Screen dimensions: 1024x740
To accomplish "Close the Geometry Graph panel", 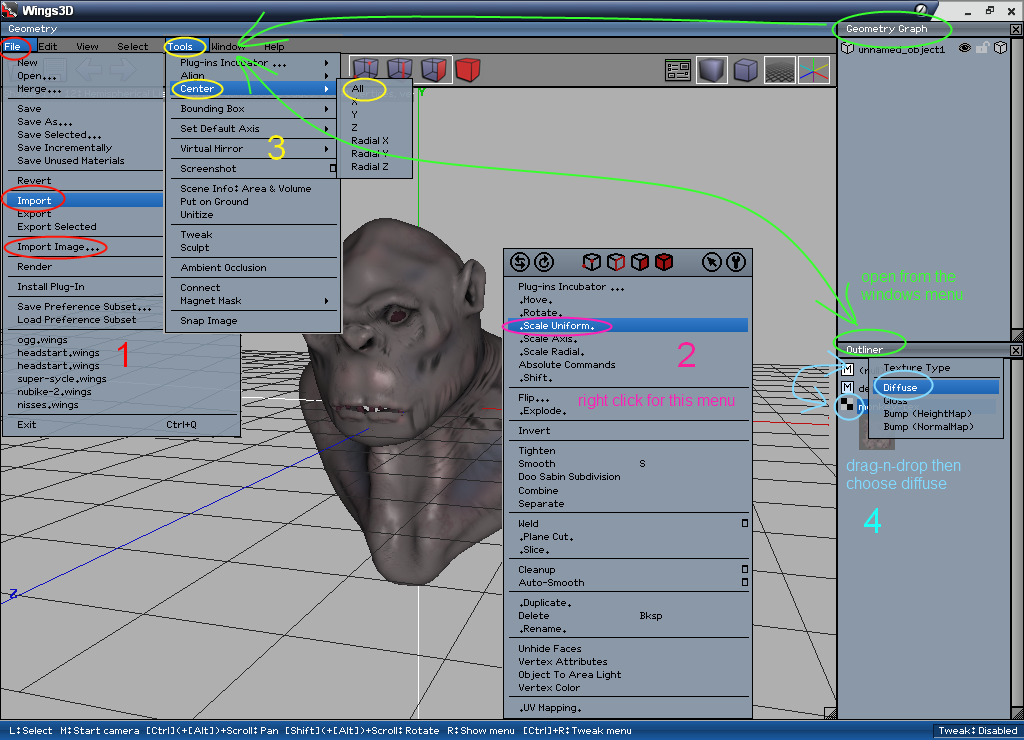I will click(1016, 29).
